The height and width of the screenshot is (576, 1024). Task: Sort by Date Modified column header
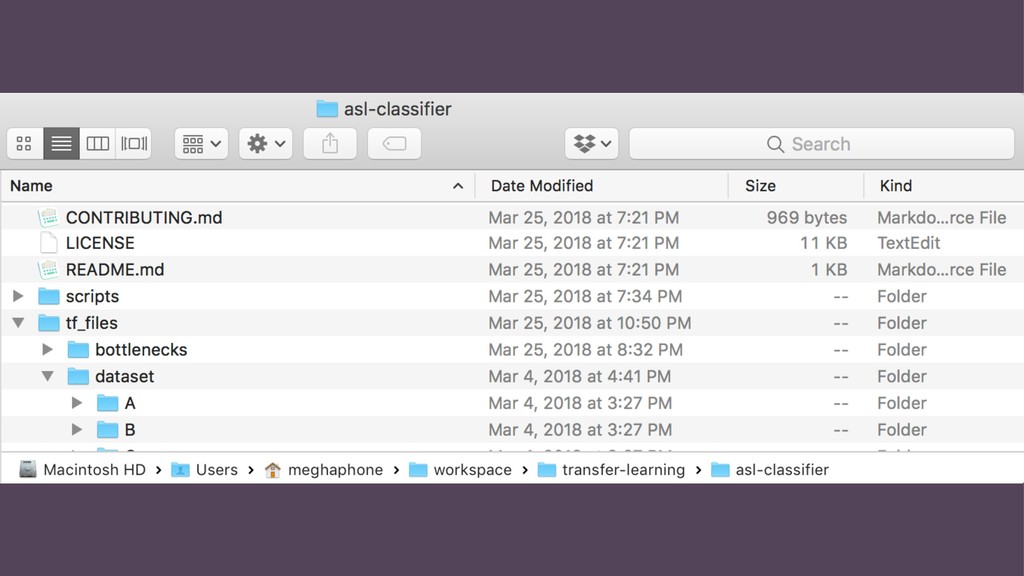pyautogui.click(x=601, y=186)
